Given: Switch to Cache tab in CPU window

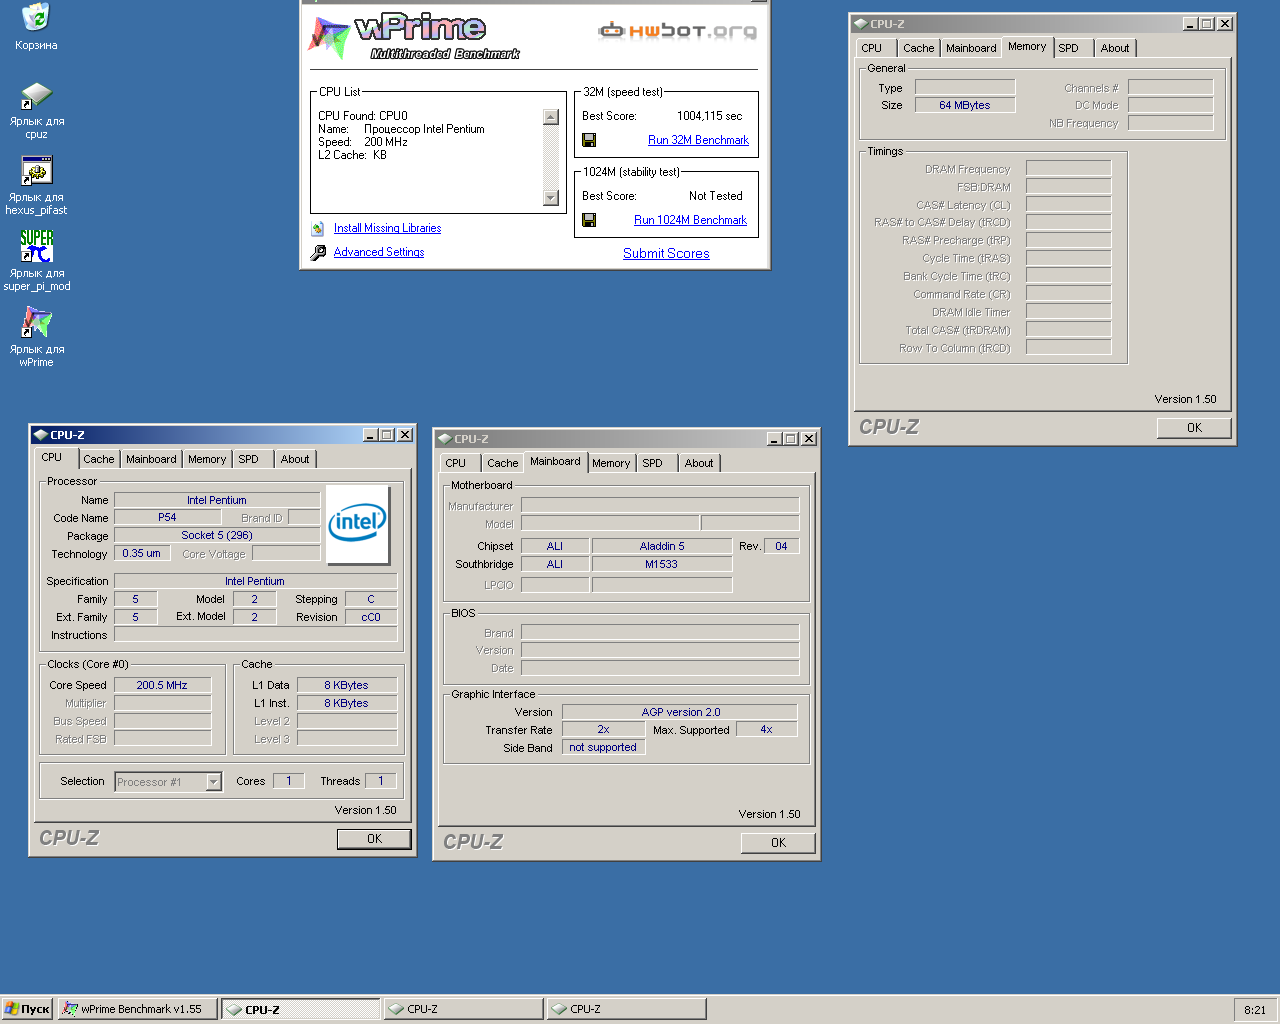Looking at the screenshot, I should (99, 459).
